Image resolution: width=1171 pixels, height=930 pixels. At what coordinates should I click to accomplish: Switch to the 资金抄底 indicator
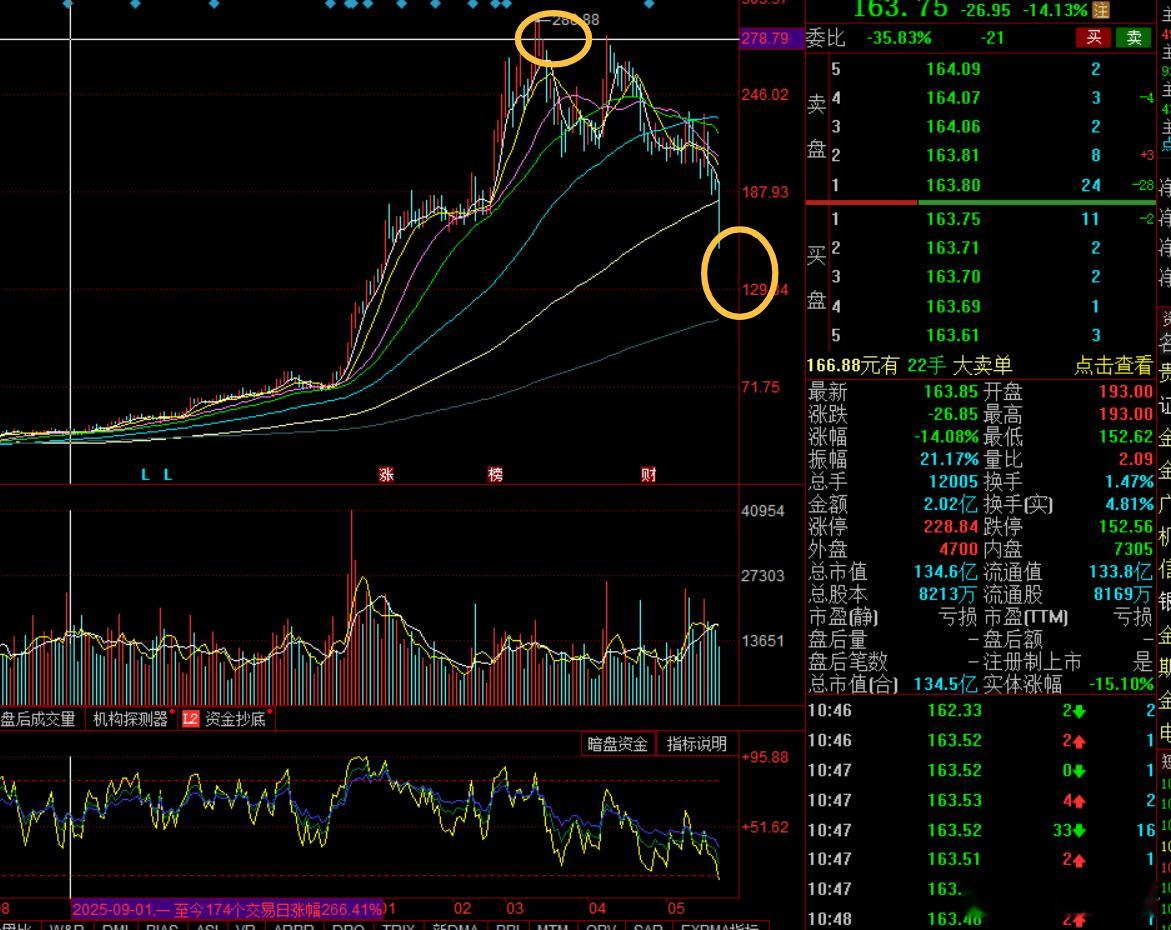(x=234, y=719)
